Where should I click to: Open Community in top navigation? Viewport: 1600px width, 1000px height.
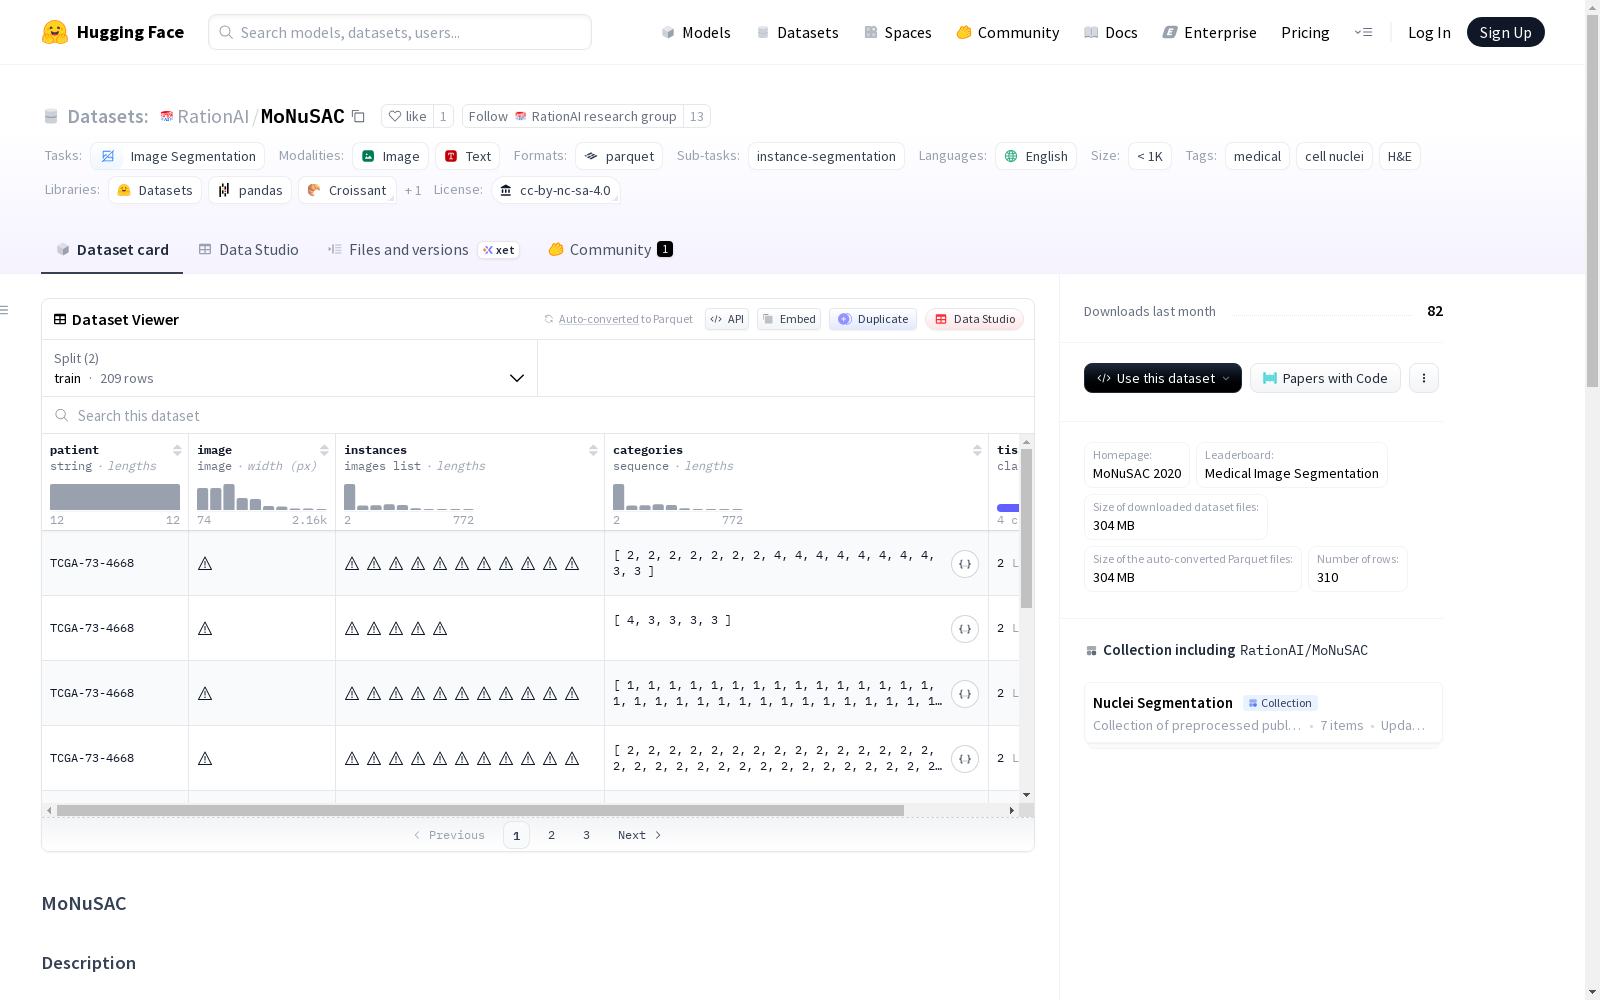coord(1008,32)
